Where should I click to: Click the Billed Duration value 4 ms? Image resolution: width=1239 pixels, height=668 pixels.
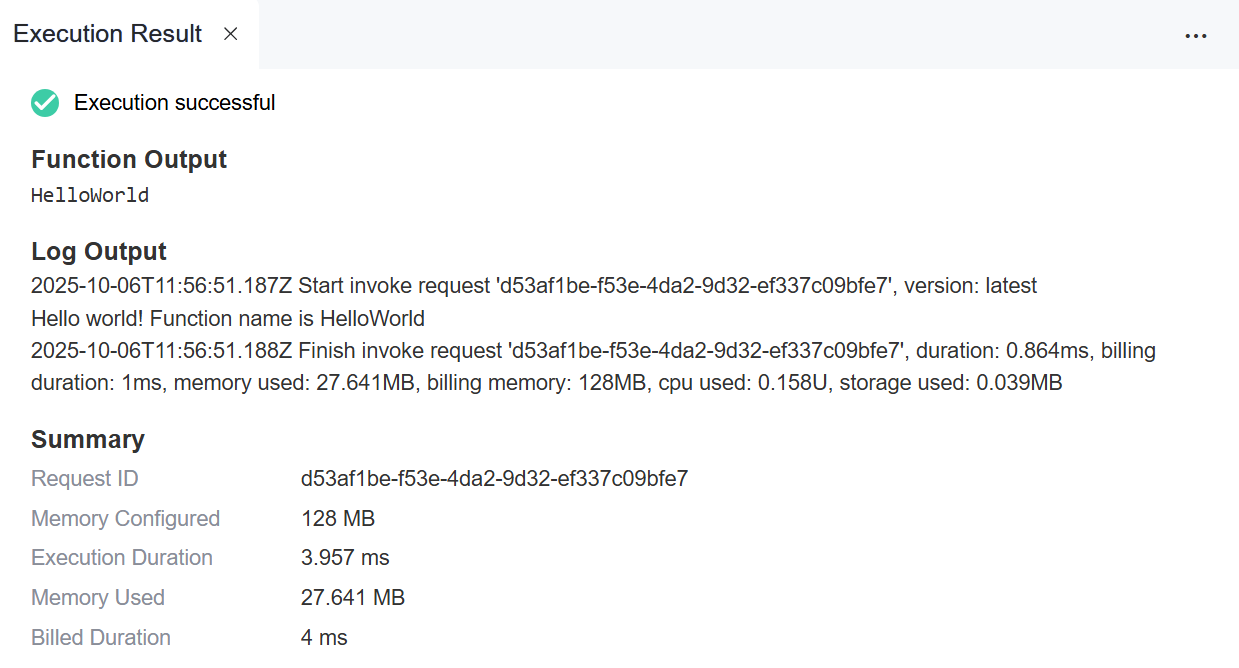pos(324,638)
